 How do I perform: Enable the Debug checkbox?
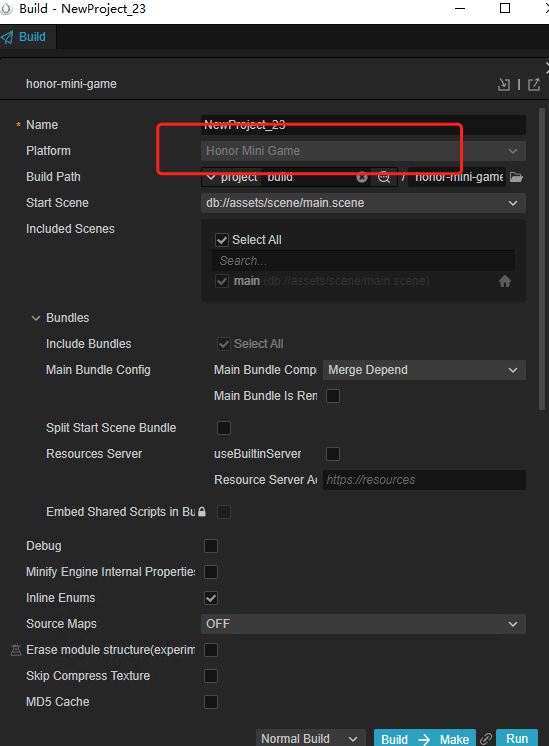[211, 546]
